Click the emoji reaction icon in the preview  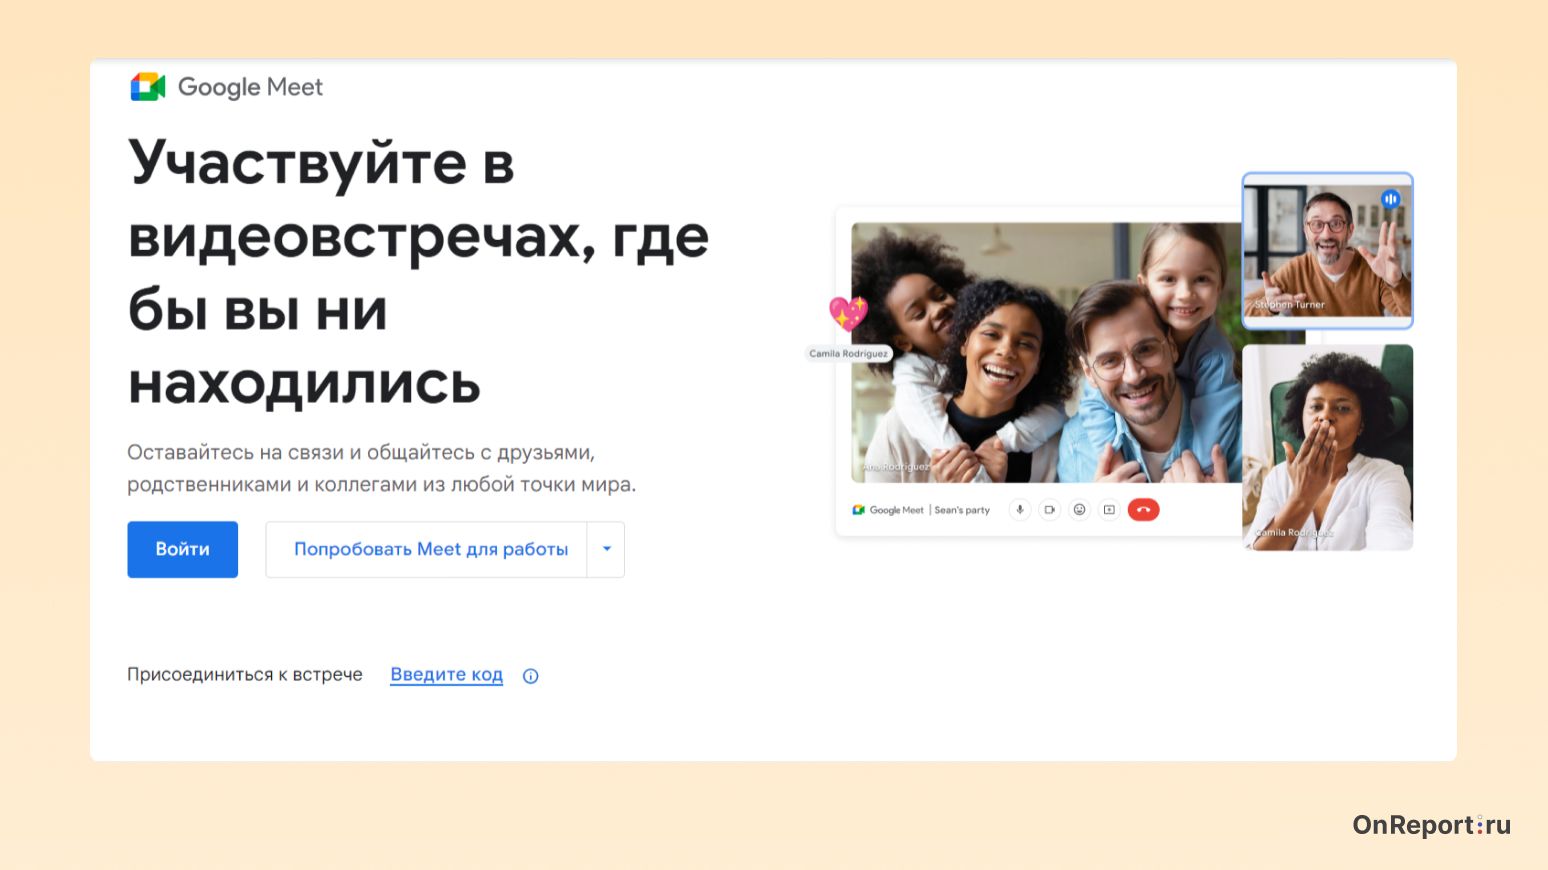[1079, 510]
